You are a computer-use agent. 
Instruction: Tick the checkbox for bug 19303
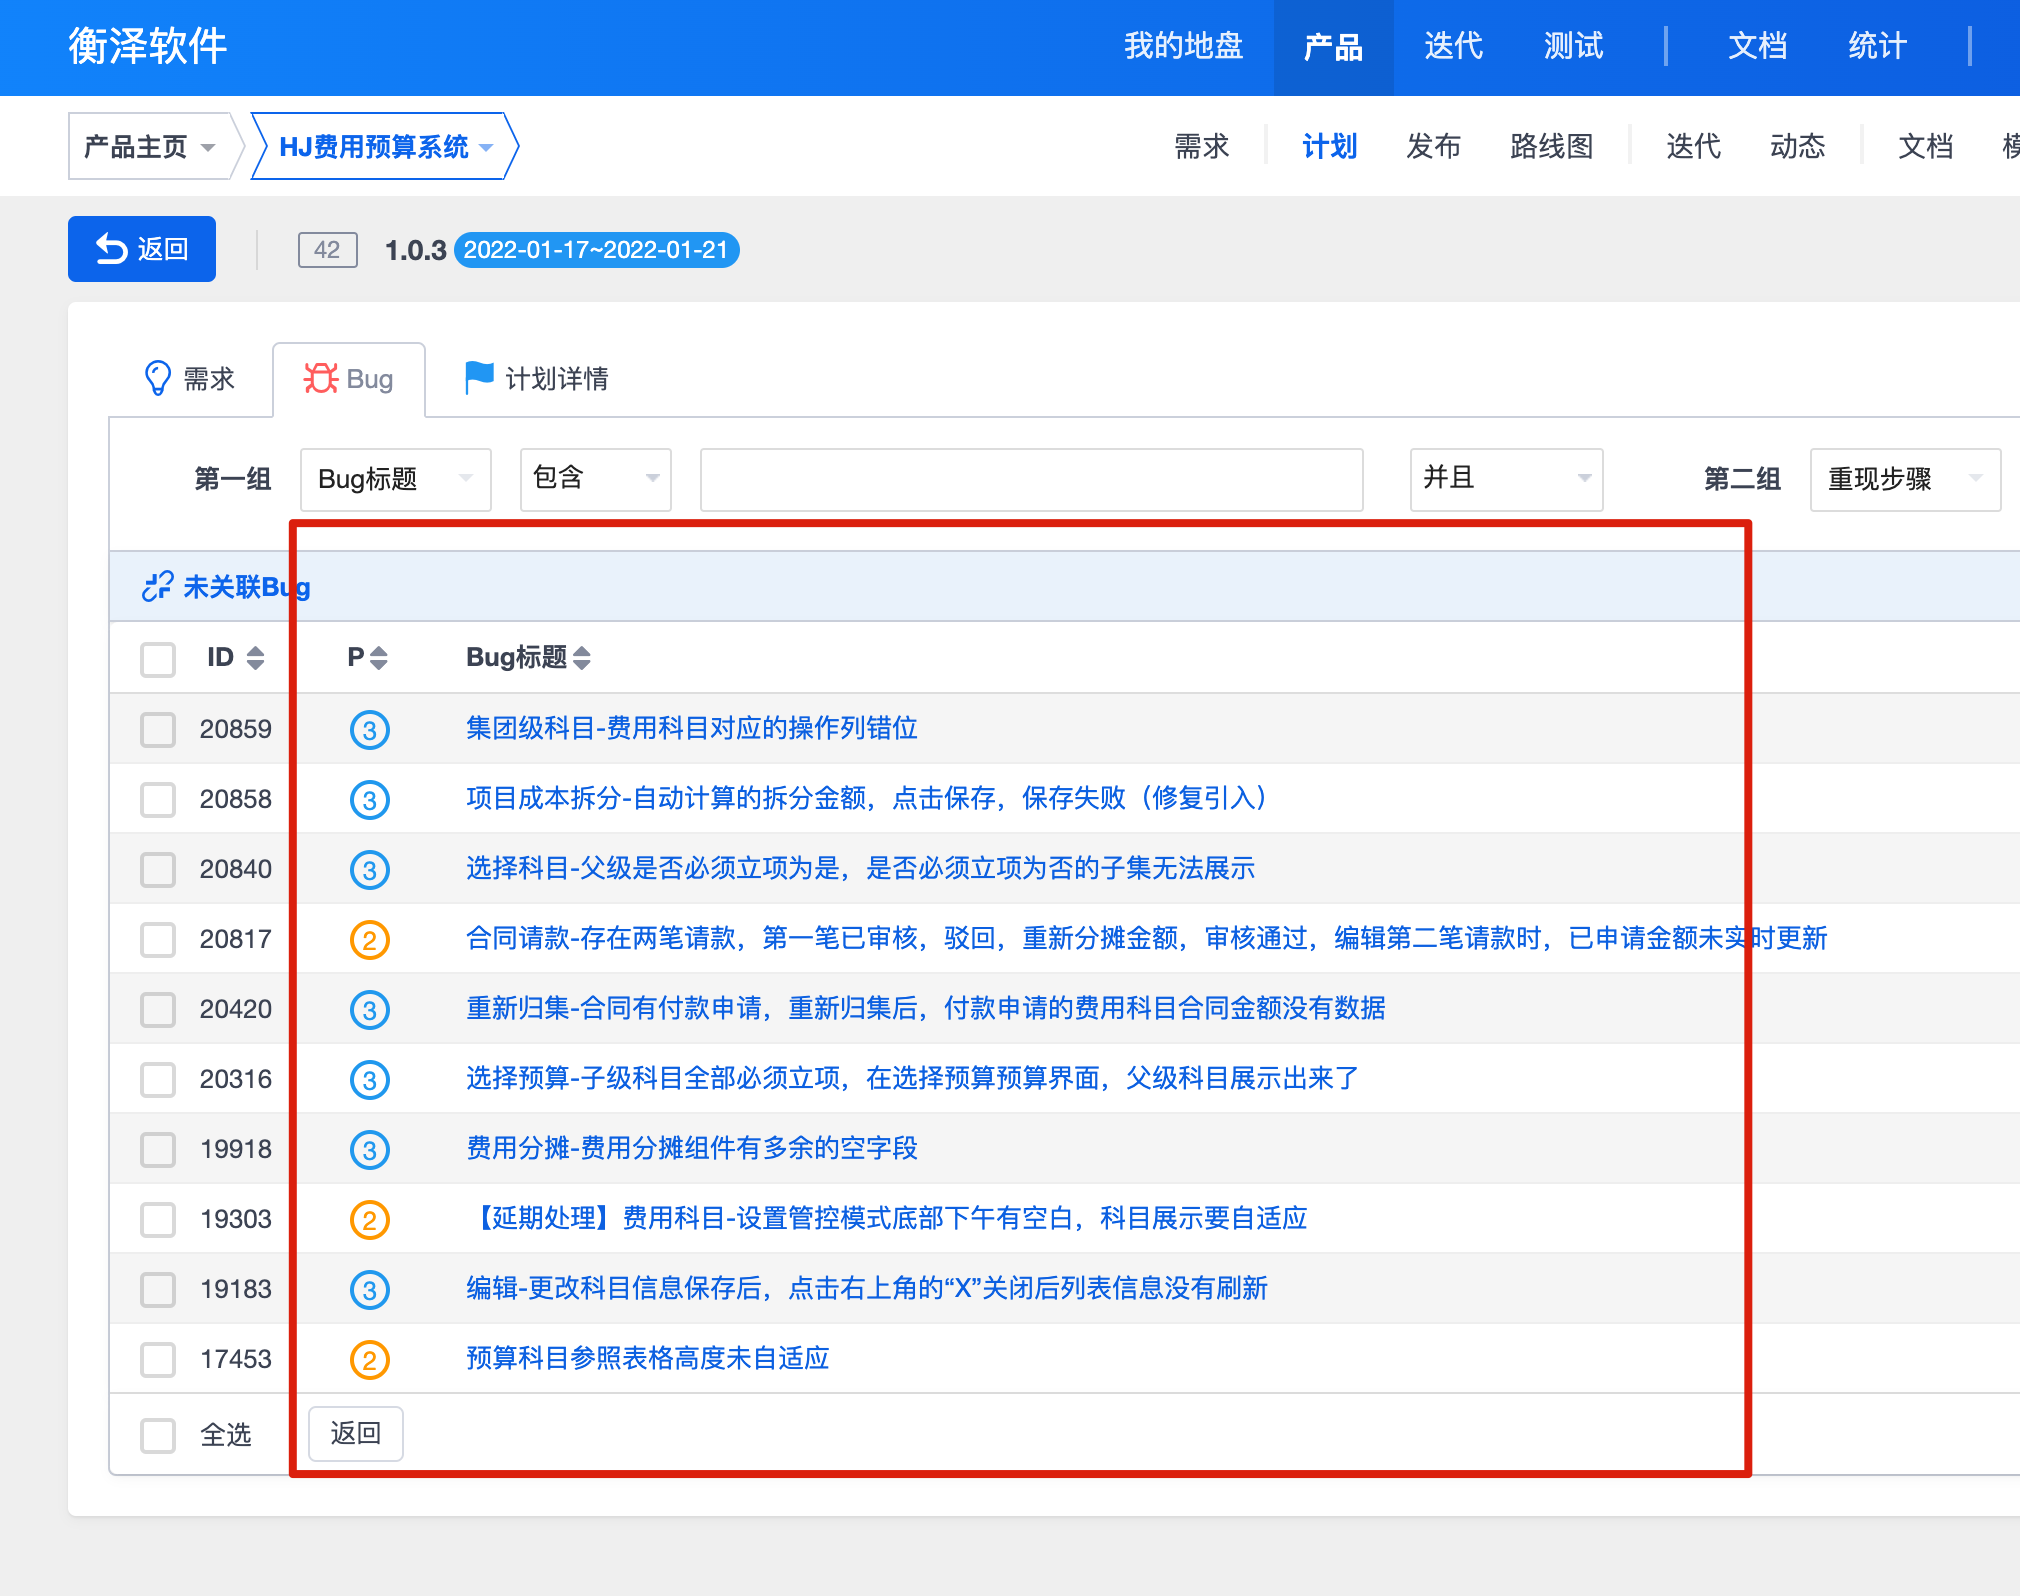158,1219
